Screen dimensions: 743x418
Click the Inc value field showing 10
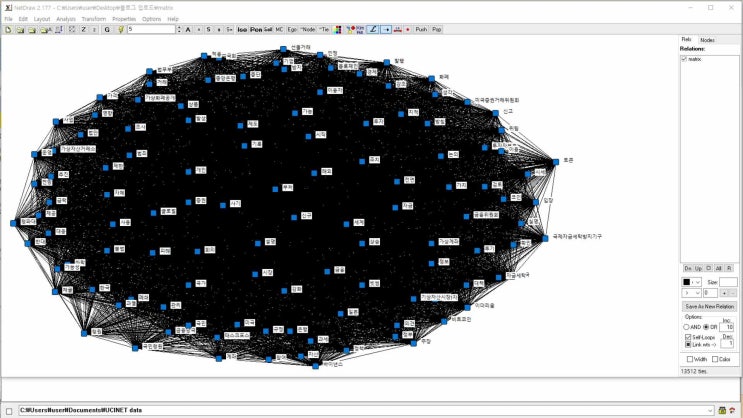[x=726, y=327]
